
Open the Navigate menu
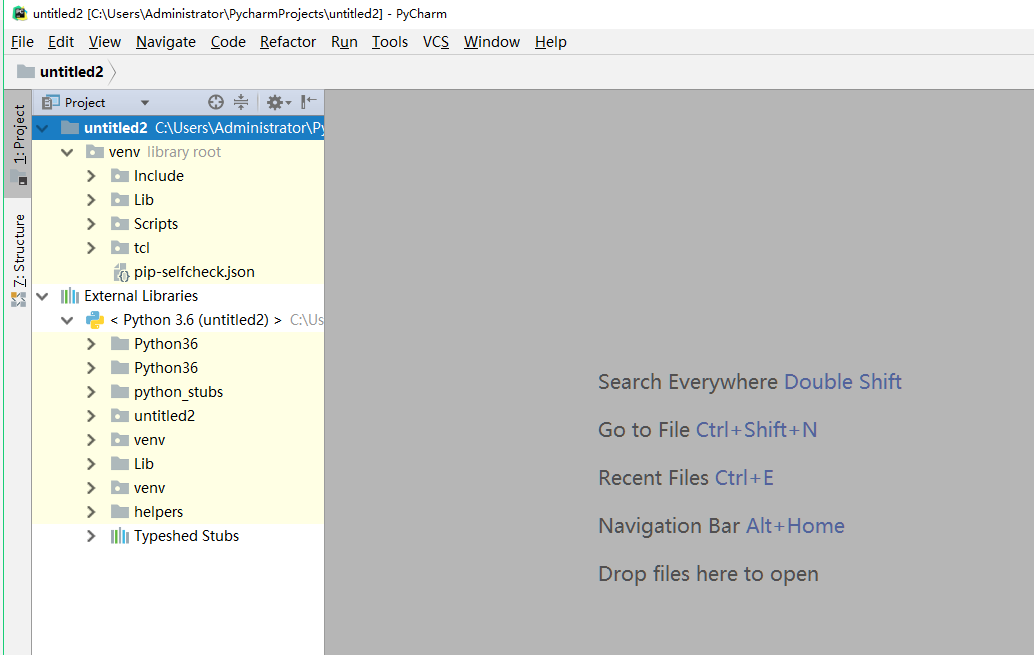(166, 42)
